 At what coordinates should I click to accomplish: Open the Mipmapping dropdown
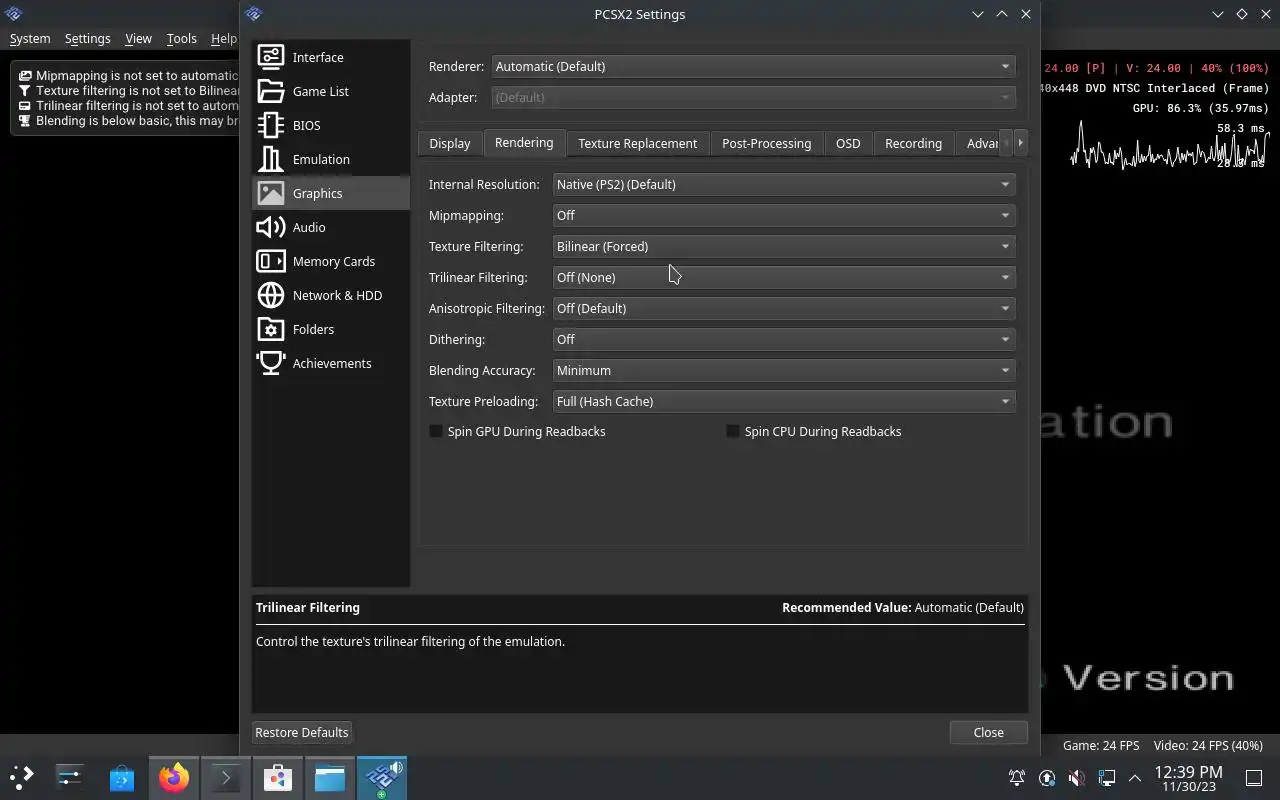(784, 215)
